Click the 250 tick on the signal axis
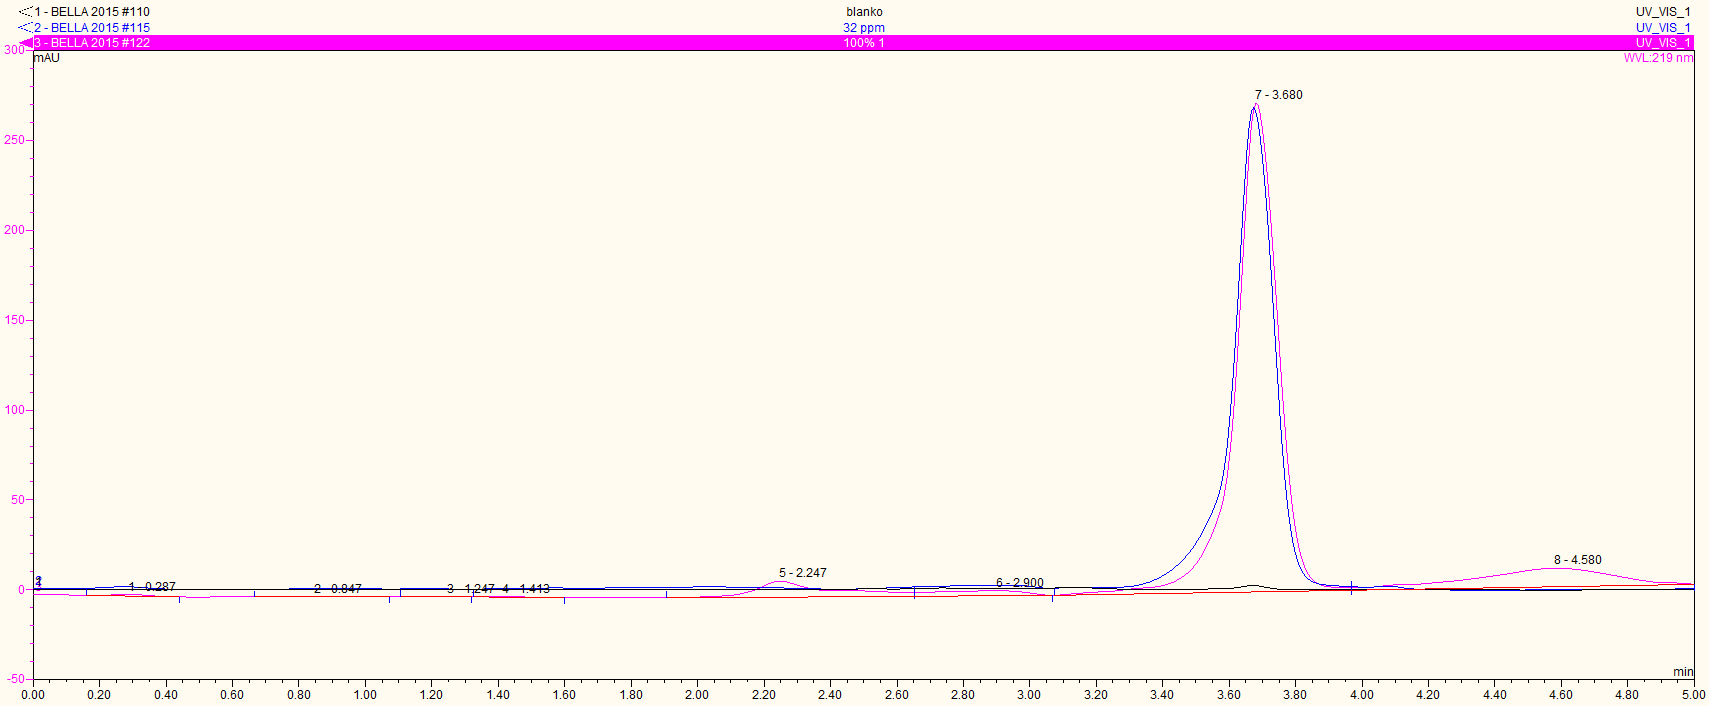The height and width of the screenshot is (706, 1709). coord(14,140)
